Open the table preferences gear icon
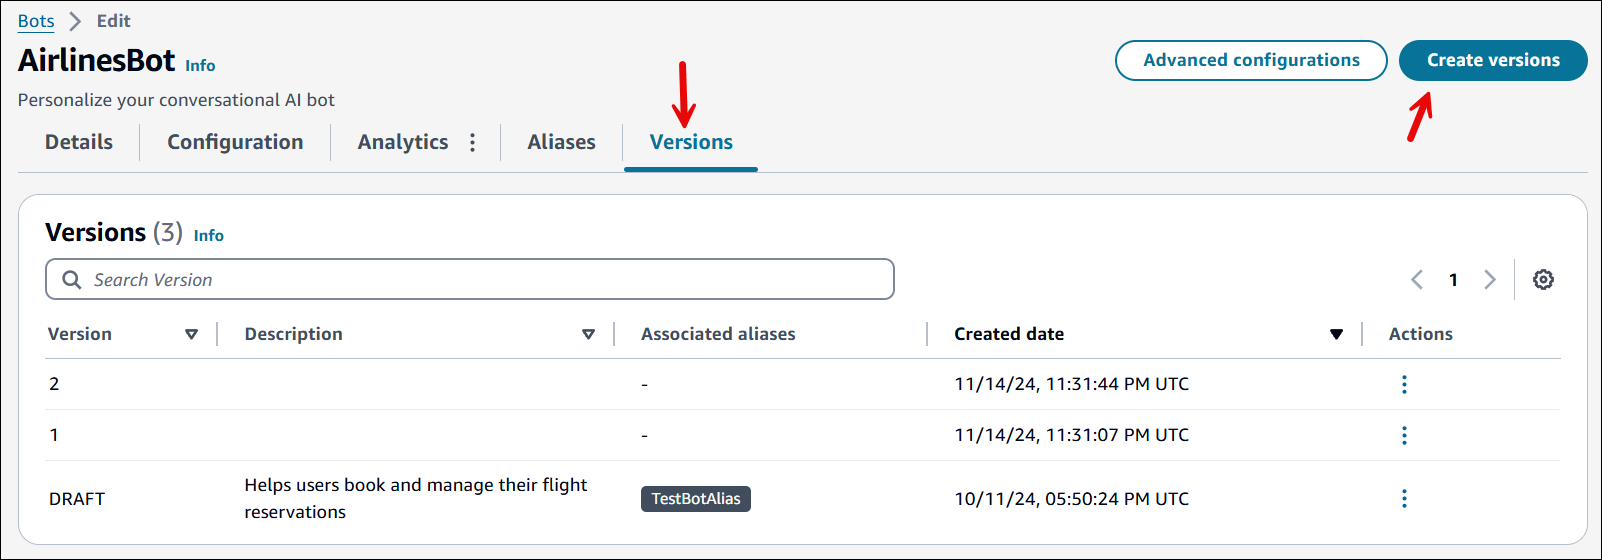This screenshot has width=1602, height=560. coord(1543,280)
